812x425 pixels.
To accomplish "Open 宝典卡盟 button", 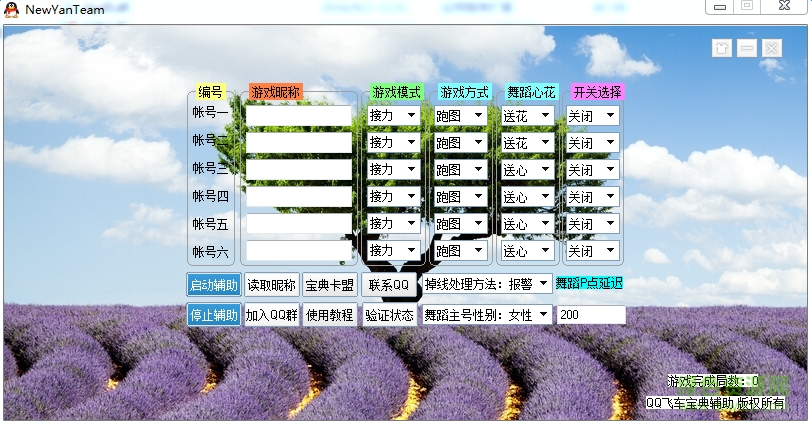I will coord(329,285).
